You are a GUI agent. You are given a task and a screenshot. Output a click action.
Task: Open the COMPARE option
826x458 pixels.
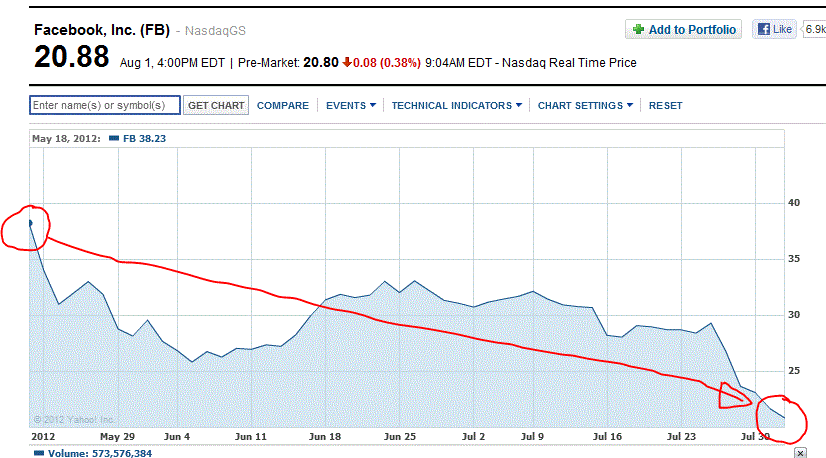[x=283, y=105]
